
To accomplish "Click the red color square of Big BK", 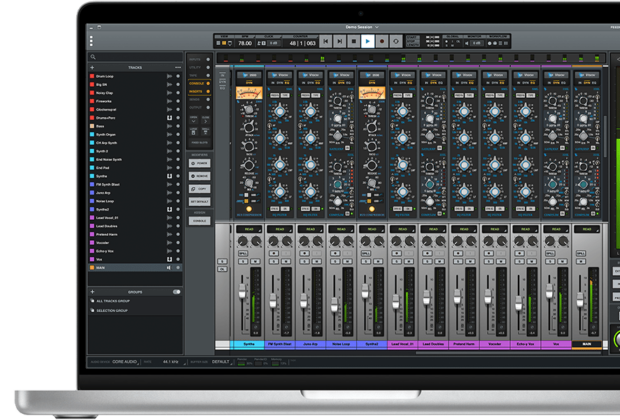I will (92, 85).
